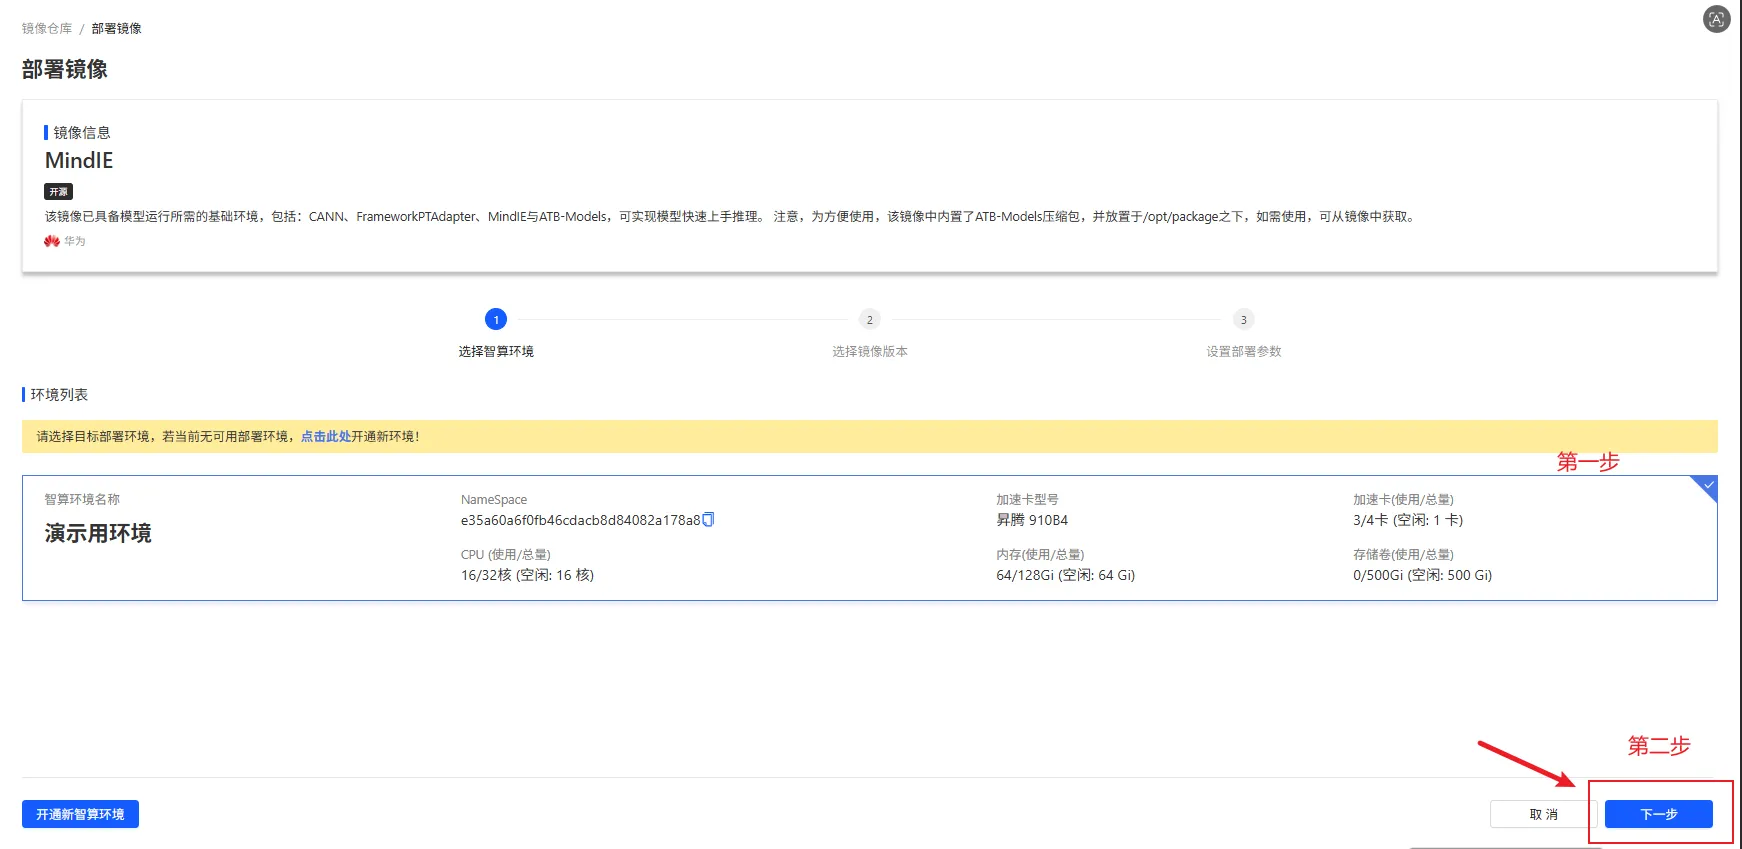Image resolution: width=1742 pixels, height=849 pixels.
Task: Click the 下一步 button
Action: tap(1658, 814)
